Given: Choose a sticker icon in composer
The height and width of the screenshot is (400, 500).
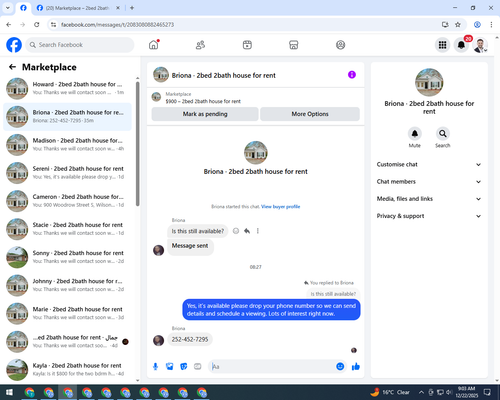Looking at the screenshot, I should pos(184,367).
